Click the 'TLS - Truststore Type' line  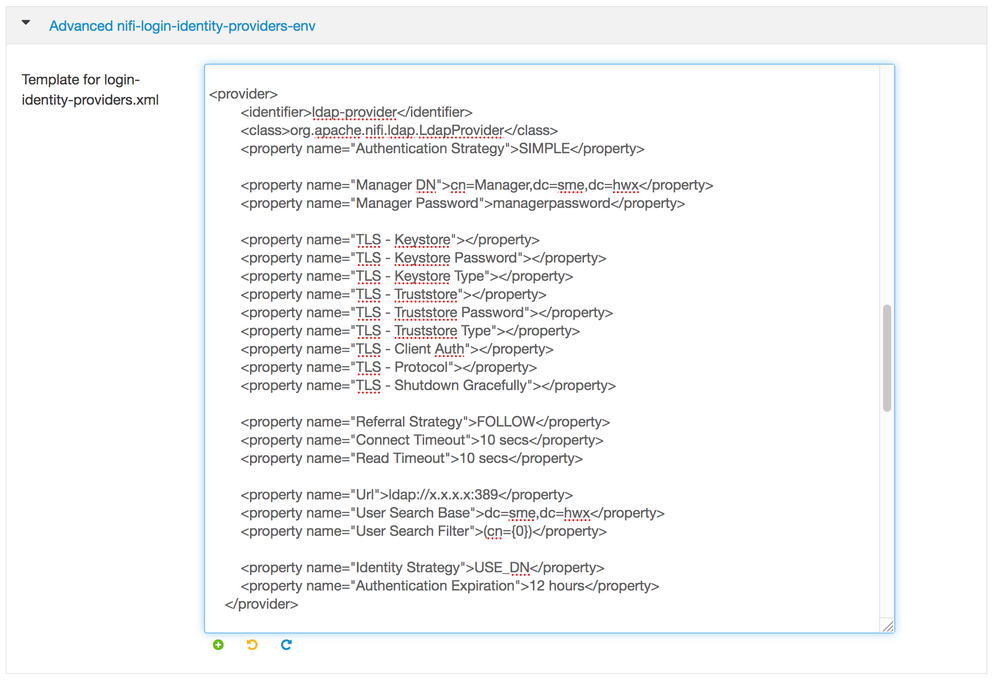[410, 331]
